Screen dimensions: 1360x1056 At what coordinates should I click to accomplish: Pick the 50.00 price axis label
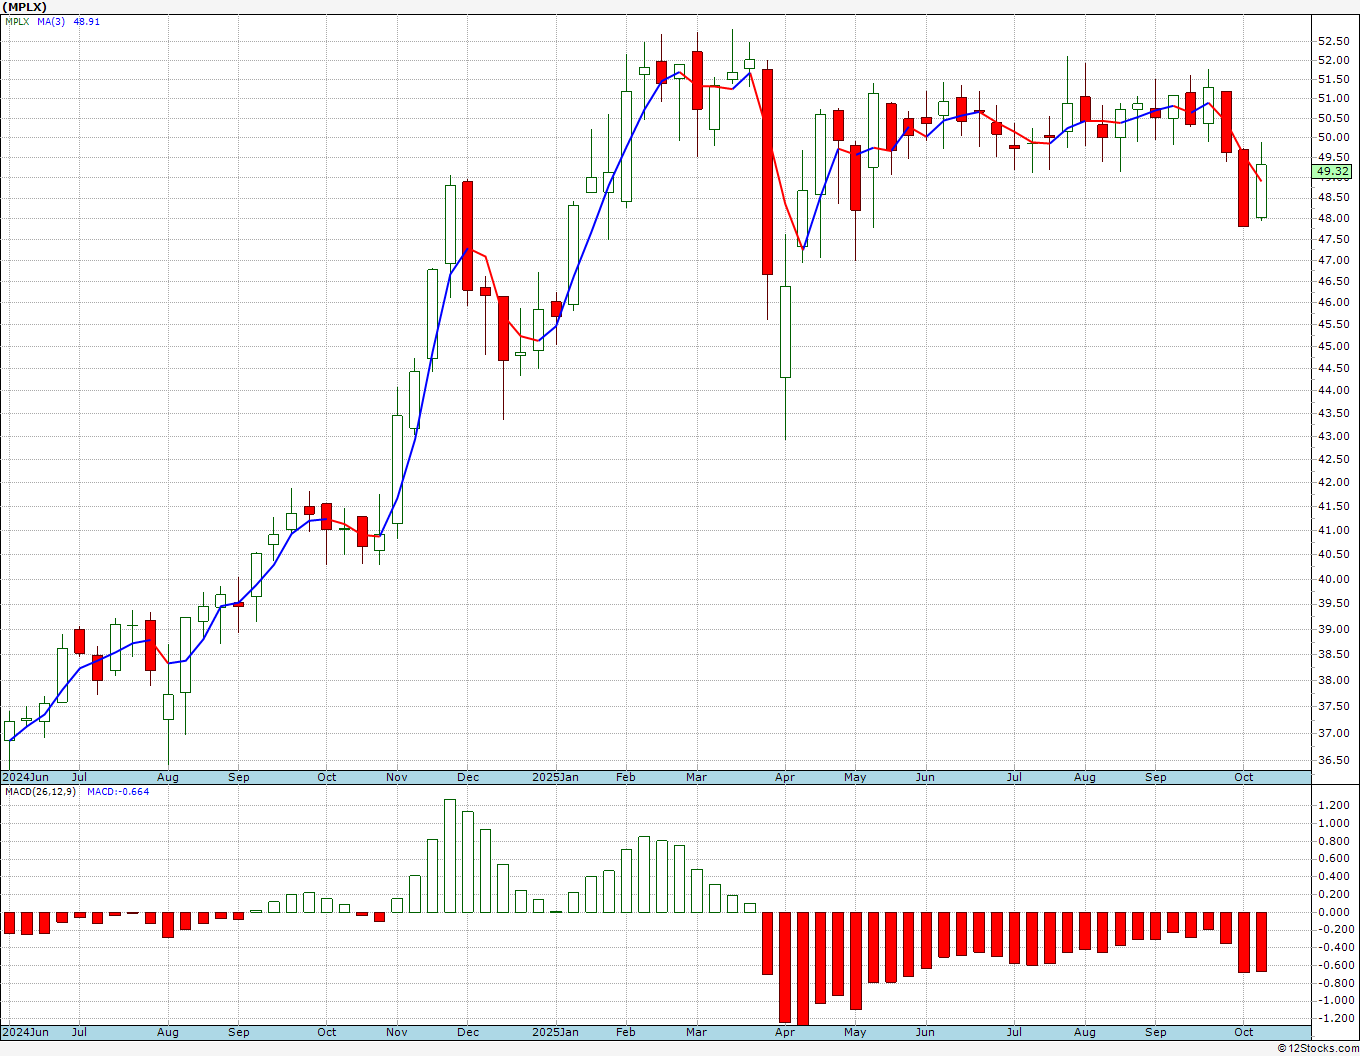pos(1333,137)
